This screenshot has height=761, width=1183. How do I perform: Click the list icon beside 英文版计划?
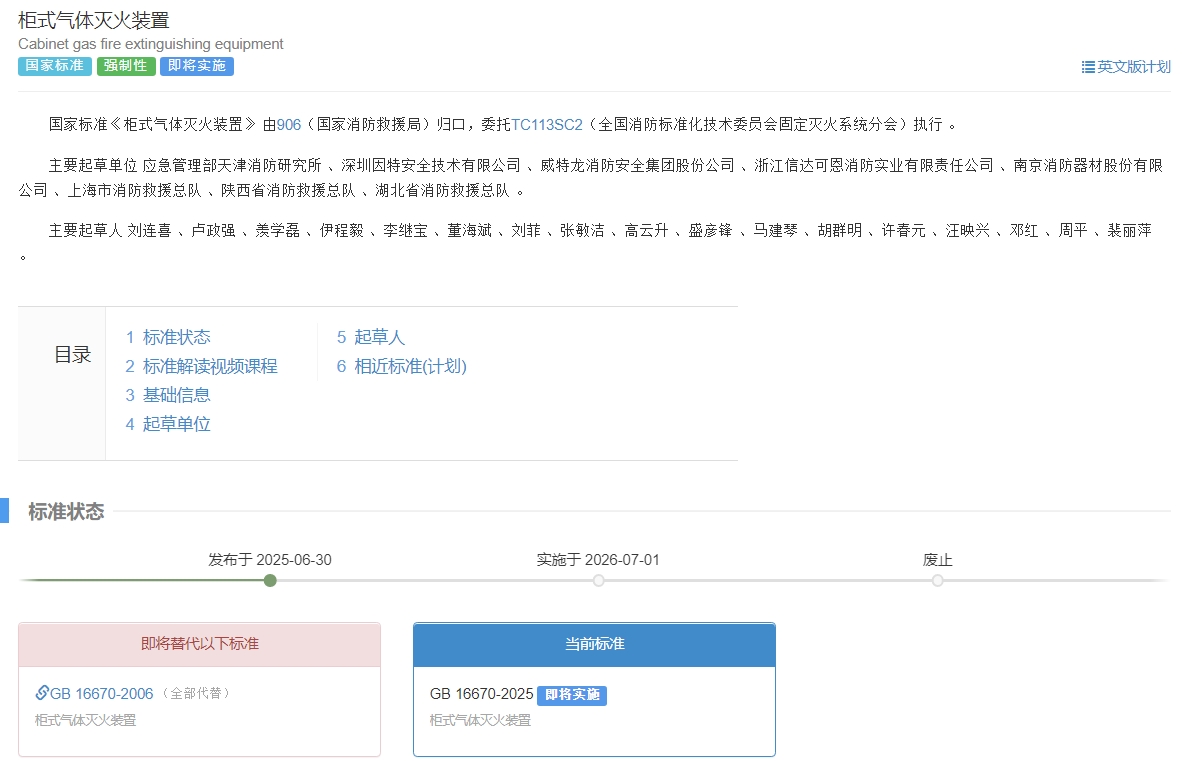click(1088, 67)
